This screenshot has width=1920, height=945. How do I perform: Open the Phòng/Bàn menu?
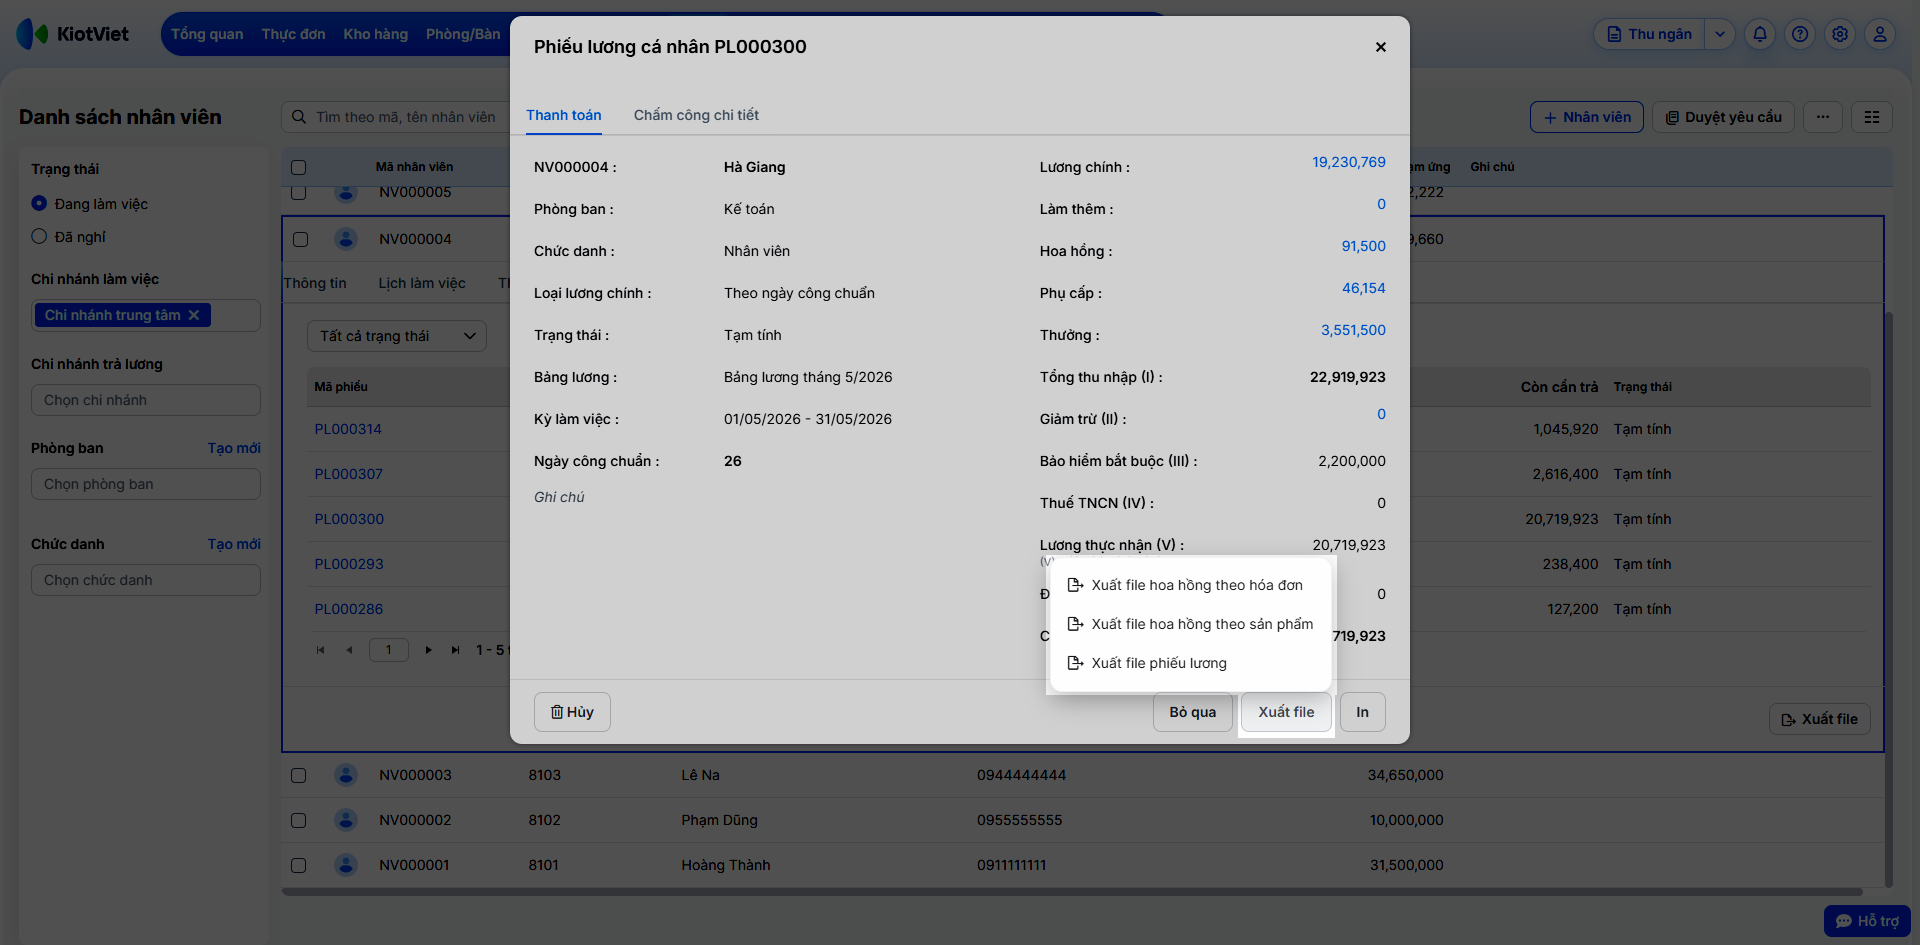click(463, 34)
